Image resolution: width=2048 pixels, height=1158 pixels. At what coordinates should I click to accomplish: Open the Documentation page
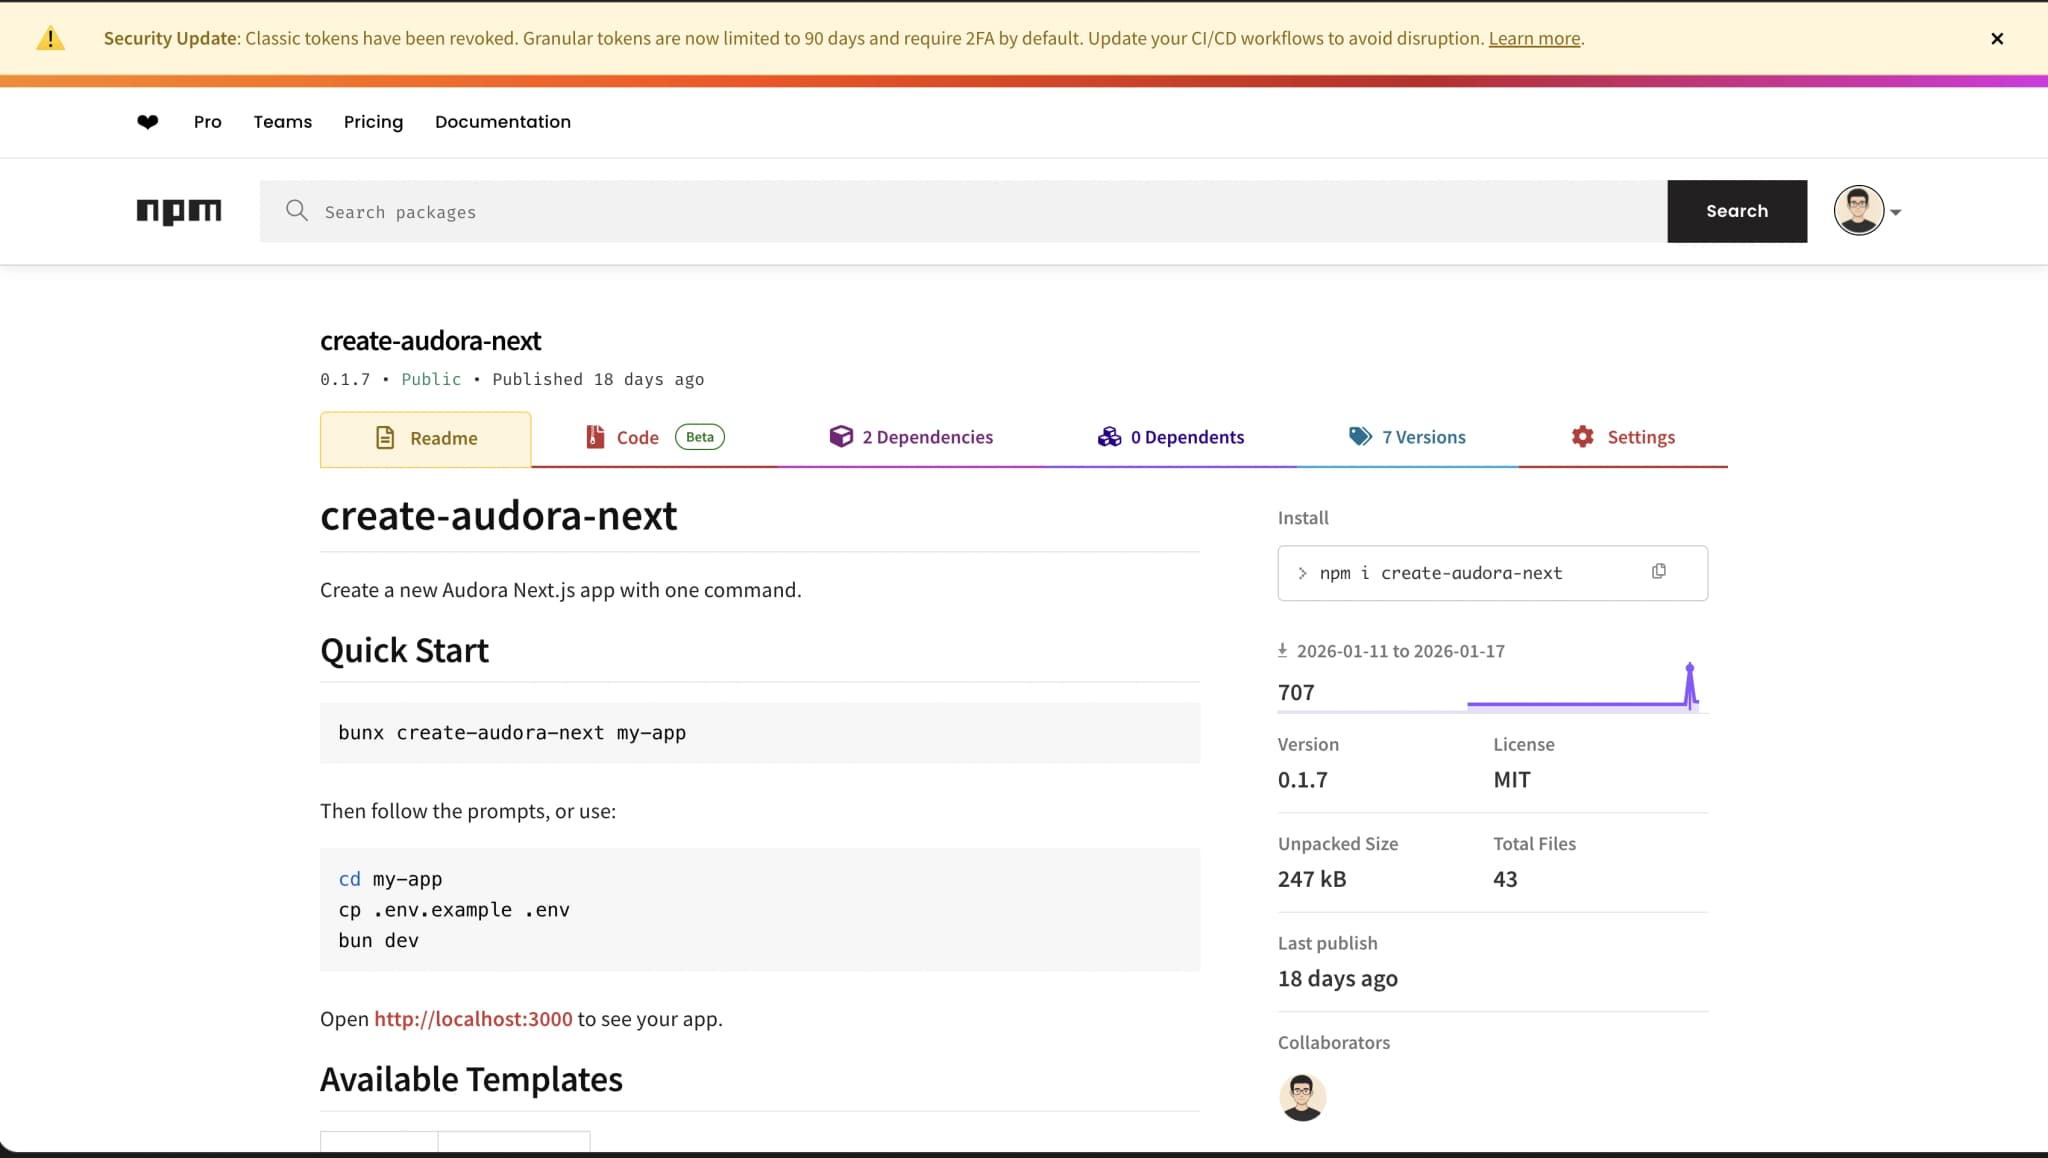click(503, 121)
